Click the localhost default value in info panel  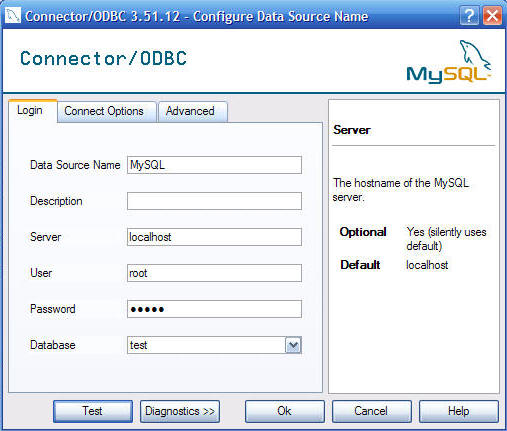coord(427,265)
